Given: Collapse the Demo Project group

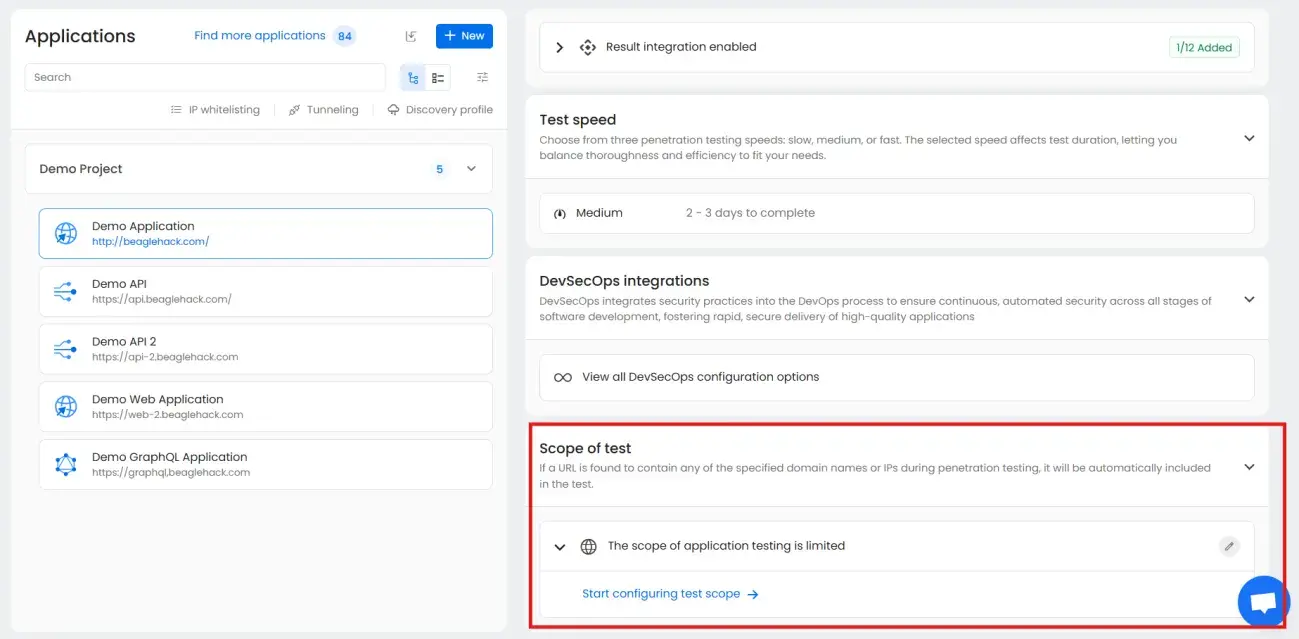Looking at the screenshot, I should point(471,169).
